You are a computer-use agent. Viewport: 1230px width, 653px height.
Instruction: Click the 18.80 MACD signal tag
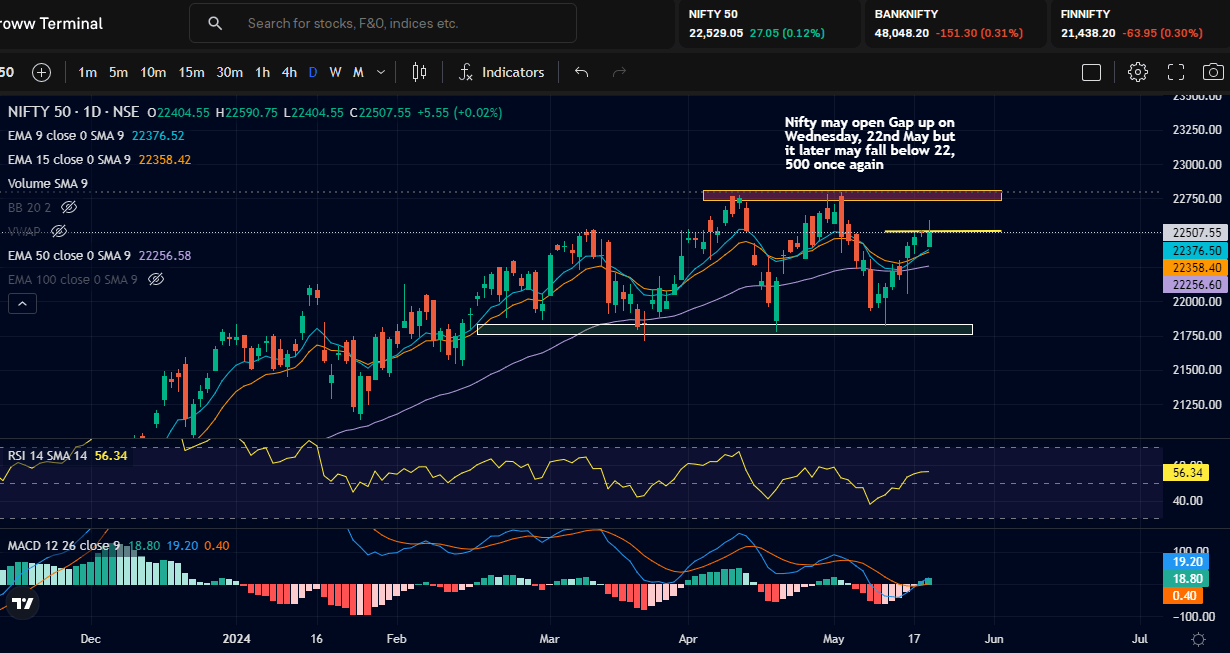point(1187,578)
